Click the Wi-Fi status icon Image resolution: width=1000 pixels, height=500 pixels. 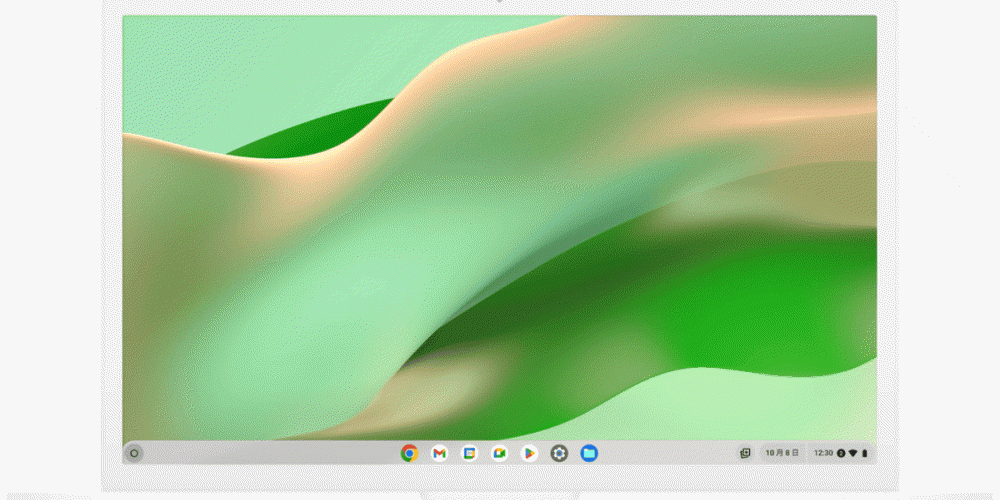point(853,453)
